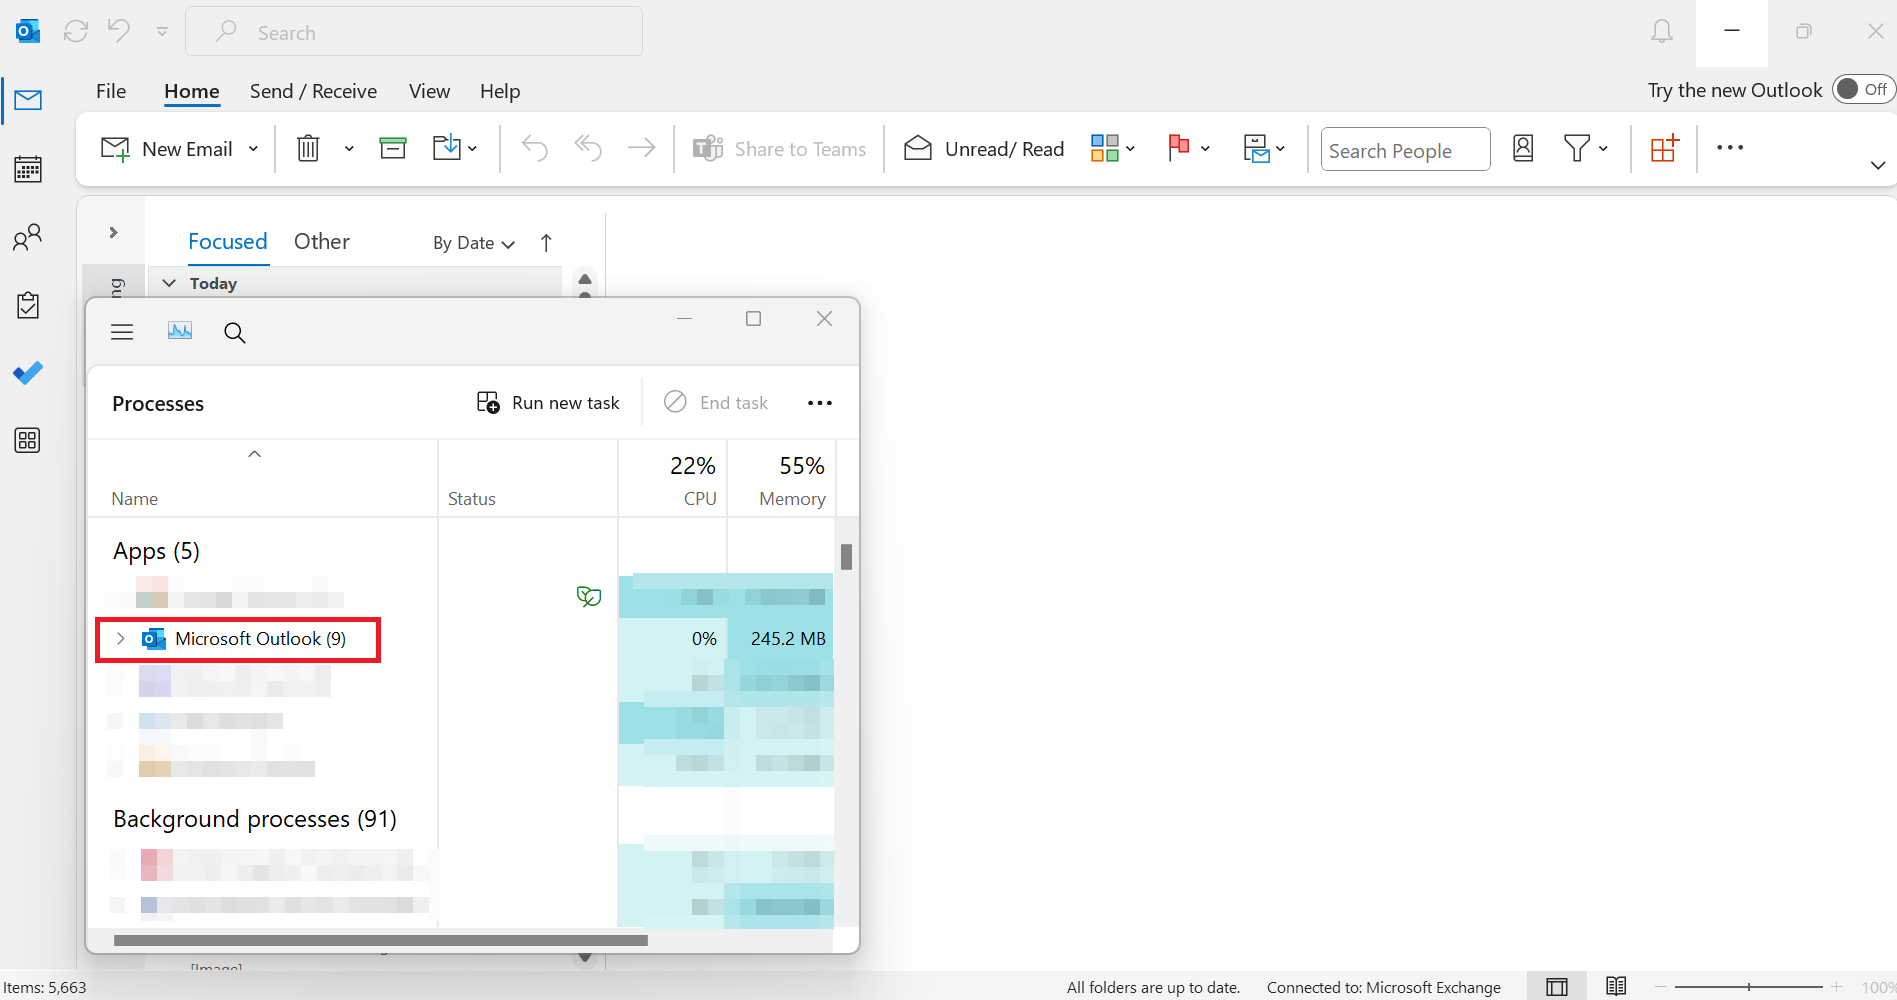Click the efficiency mode leaf icon

589,597
